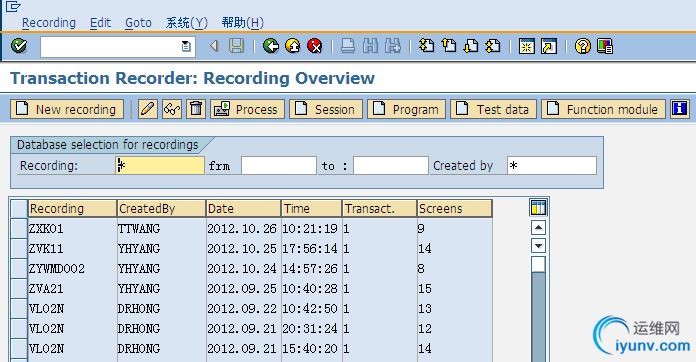Open the Edit menu
This screenshot has width=696, height=362.
pos(100,23)
